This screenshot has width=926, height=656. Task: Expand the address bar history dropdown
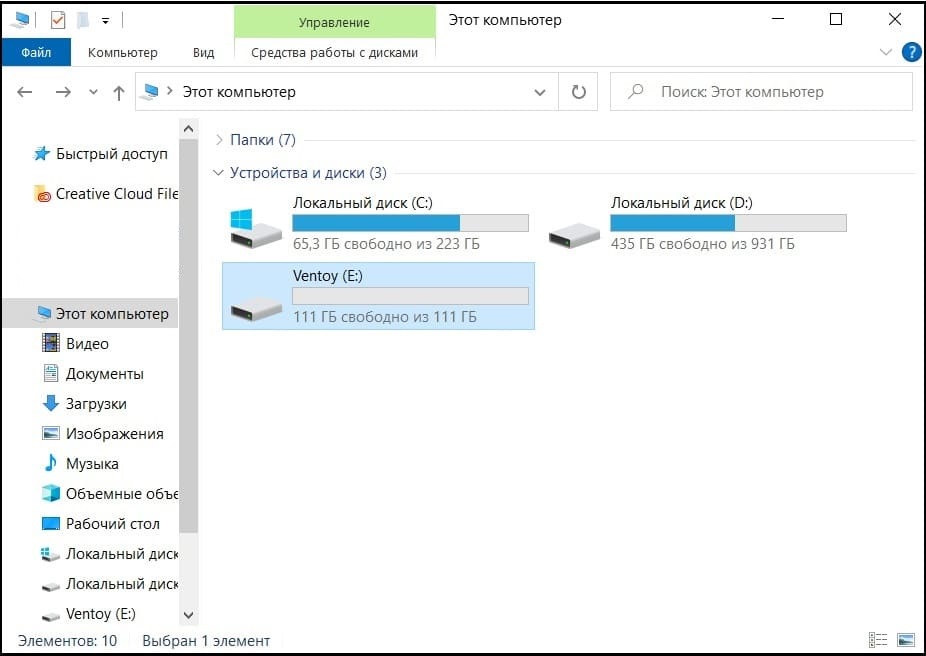click(540, 92)
